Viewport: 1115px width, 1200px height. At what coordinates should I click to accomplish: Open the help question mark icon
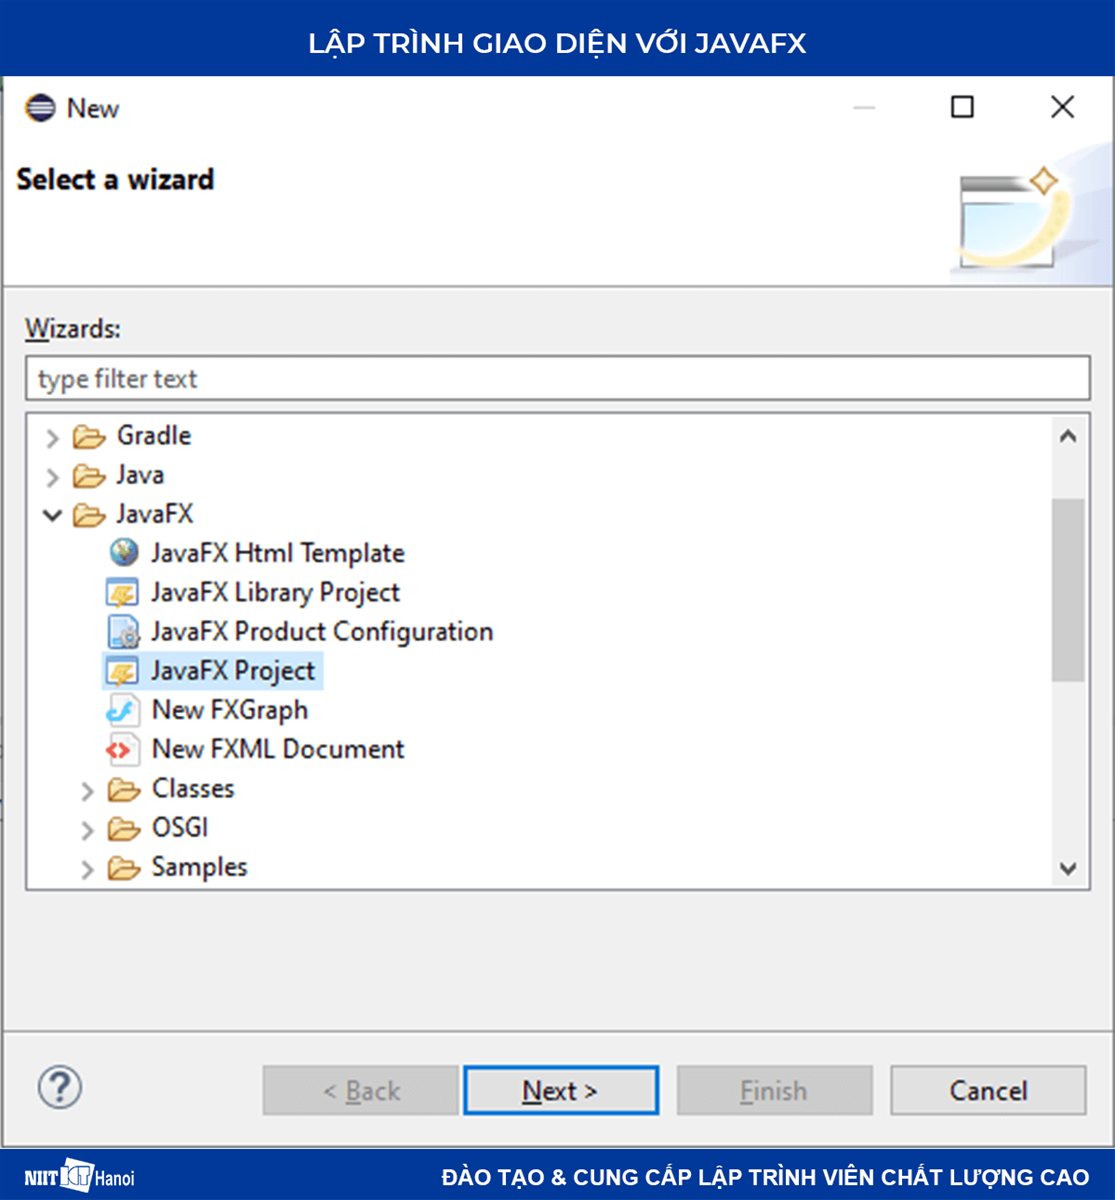[x=60, y=1088]
